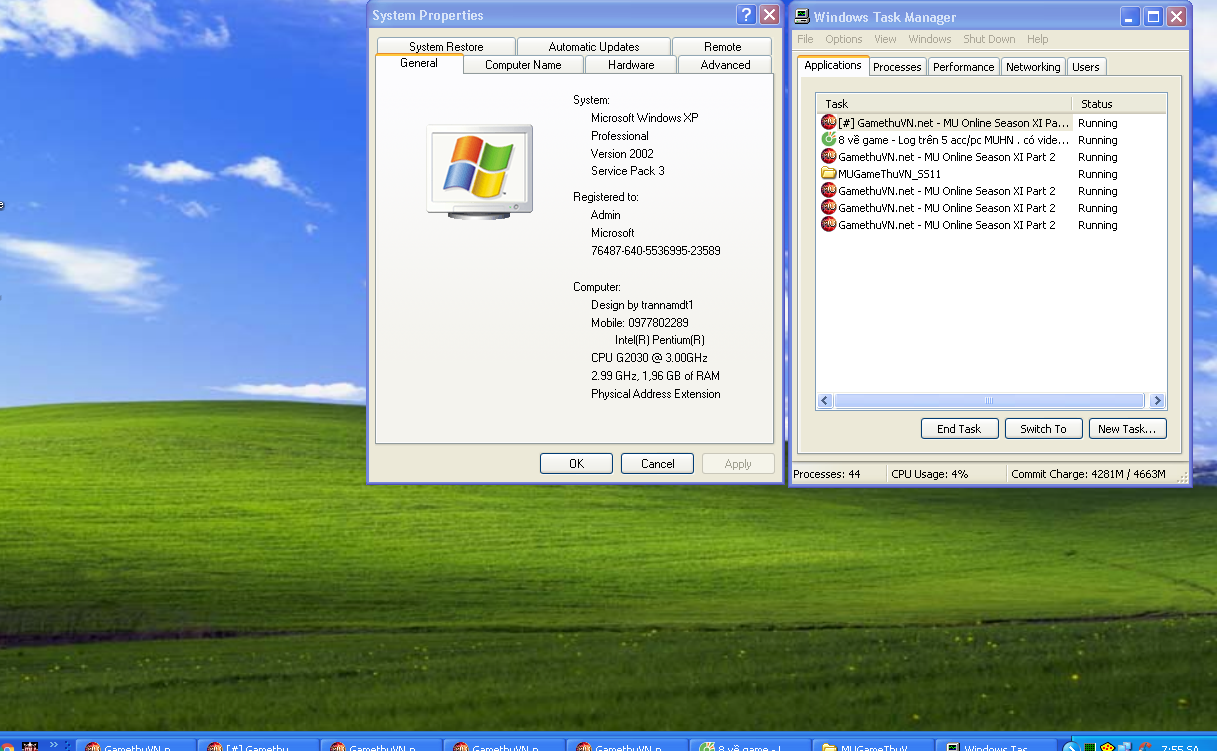1228x751 pixels.
Task: Show hidden system tray icons with the arrow
Action: tap(1072, 747)
